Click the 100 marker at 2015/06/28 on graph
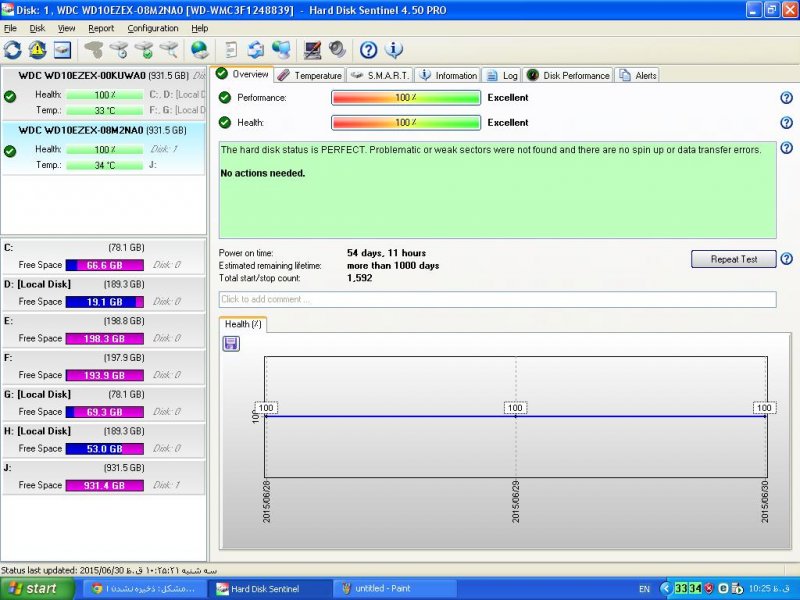The width and height of the screenshot is (800, 600). tap(266, 408)
